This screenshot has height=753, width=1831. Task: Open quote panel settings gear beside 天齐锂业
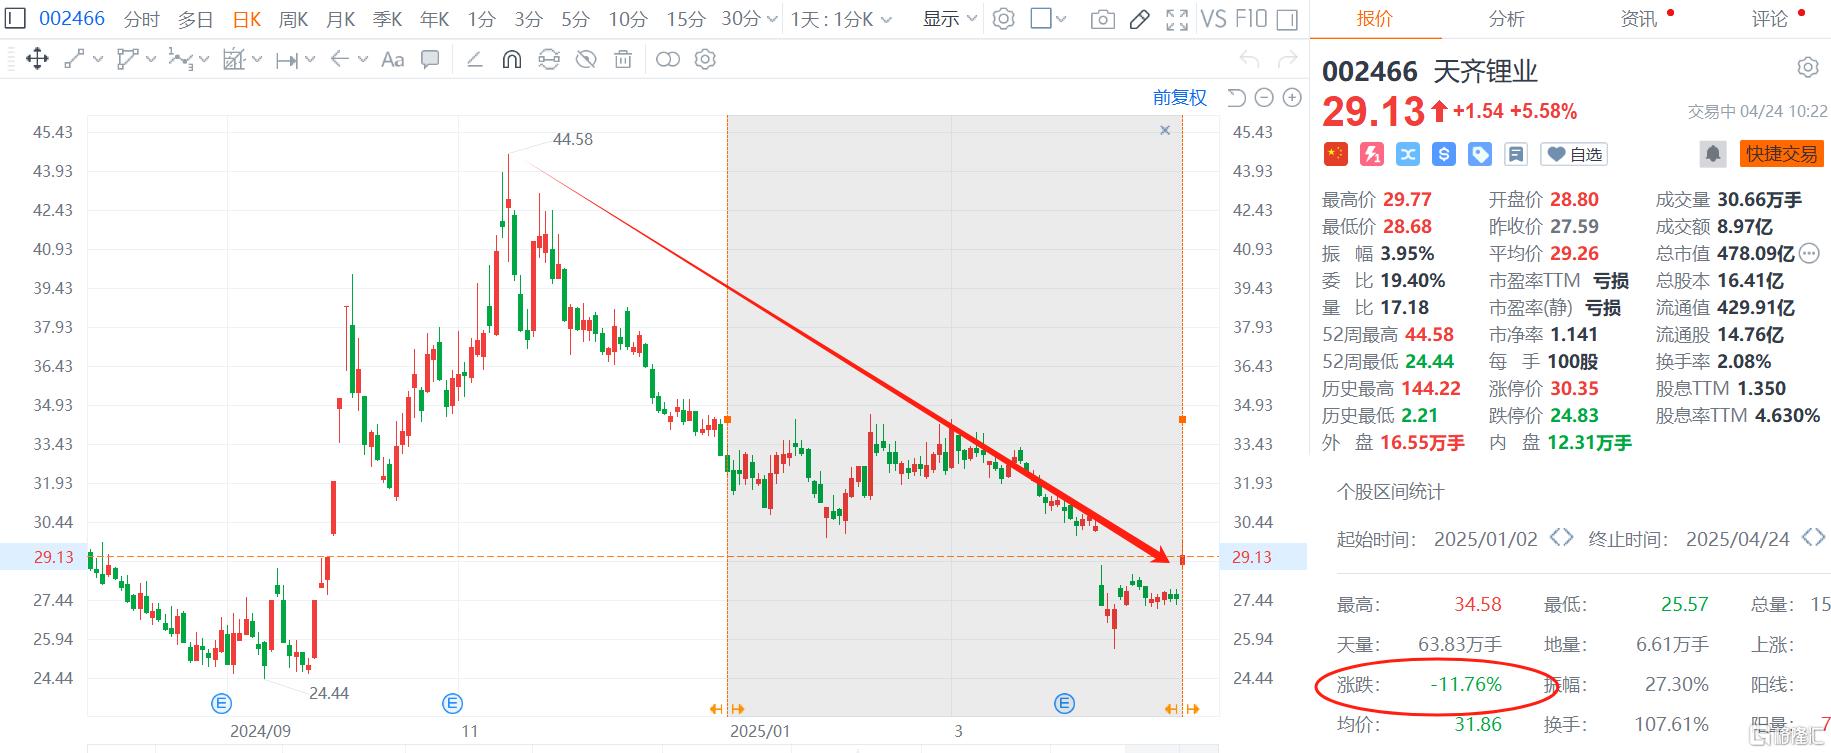1808,67
